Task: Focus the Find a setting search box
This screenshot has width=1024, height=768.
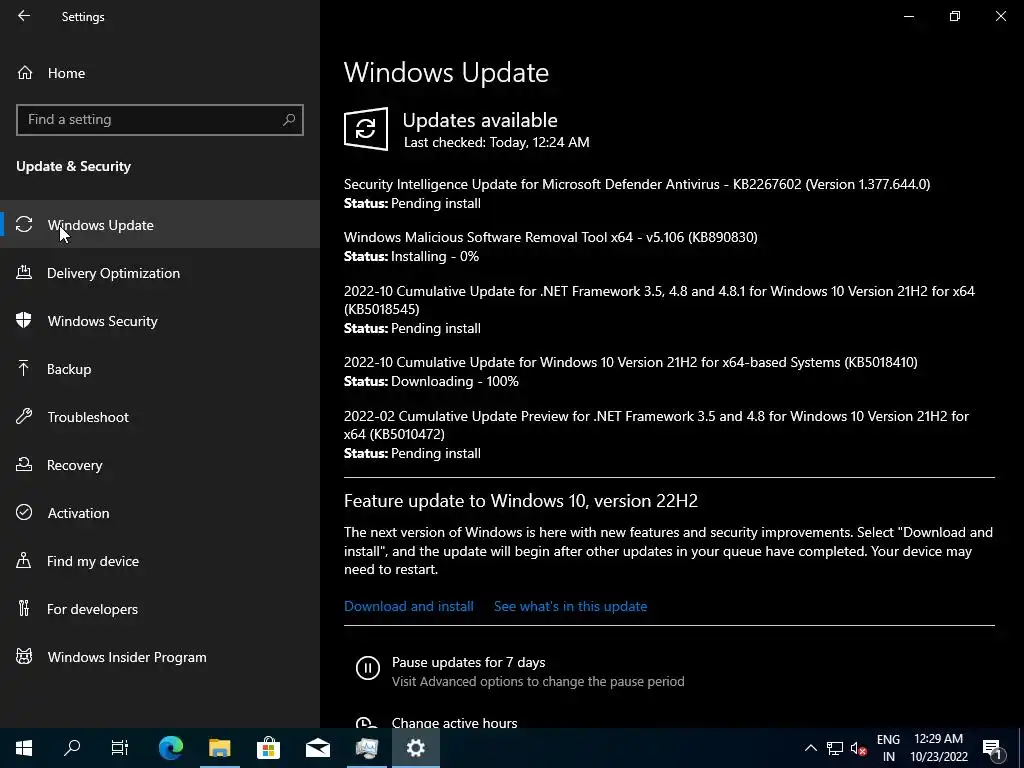Action: click(160, 120)
